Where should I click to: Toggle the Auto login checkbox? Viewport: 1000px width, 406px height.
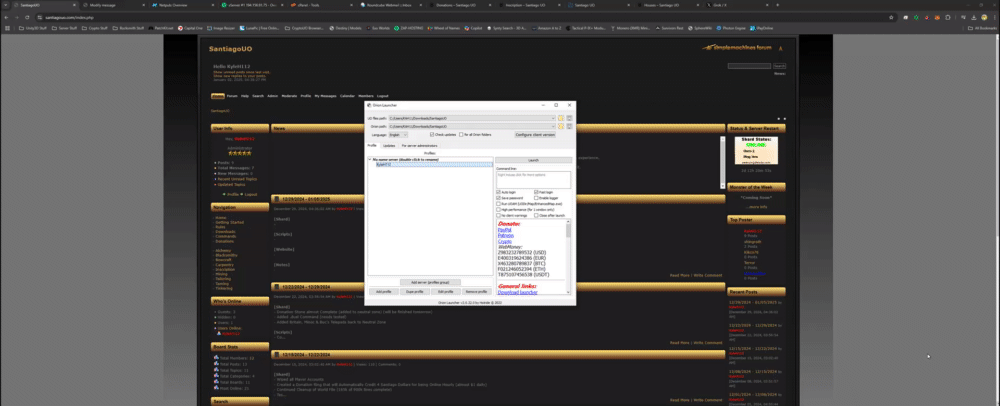click(x=499, y=192)
